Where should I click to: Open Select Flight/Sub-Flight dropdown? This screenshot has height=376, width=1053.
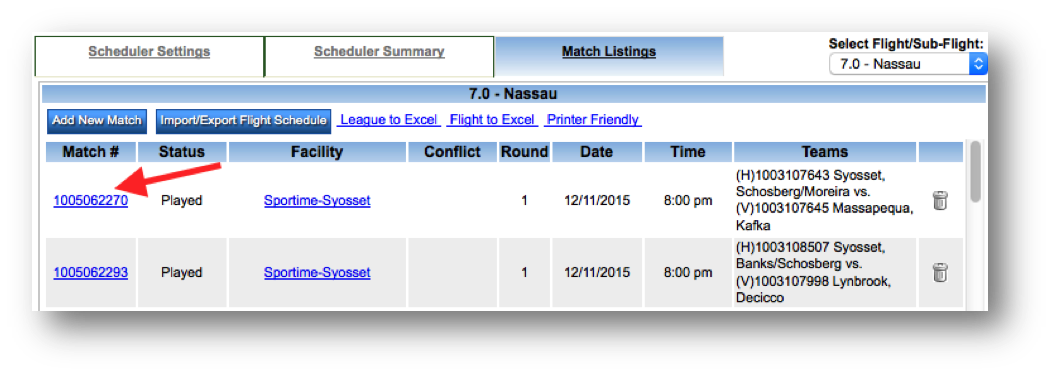[908, 64]
